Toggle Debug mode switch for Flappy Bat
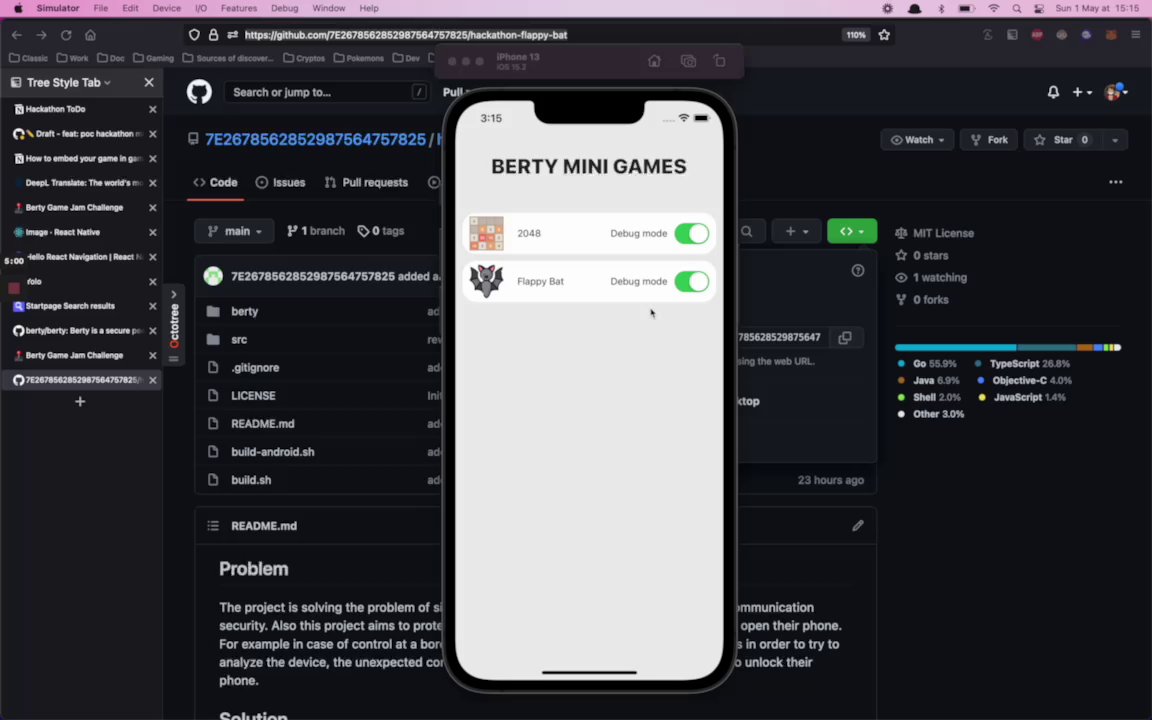The image size is (1152, 720). pos(691,281)
